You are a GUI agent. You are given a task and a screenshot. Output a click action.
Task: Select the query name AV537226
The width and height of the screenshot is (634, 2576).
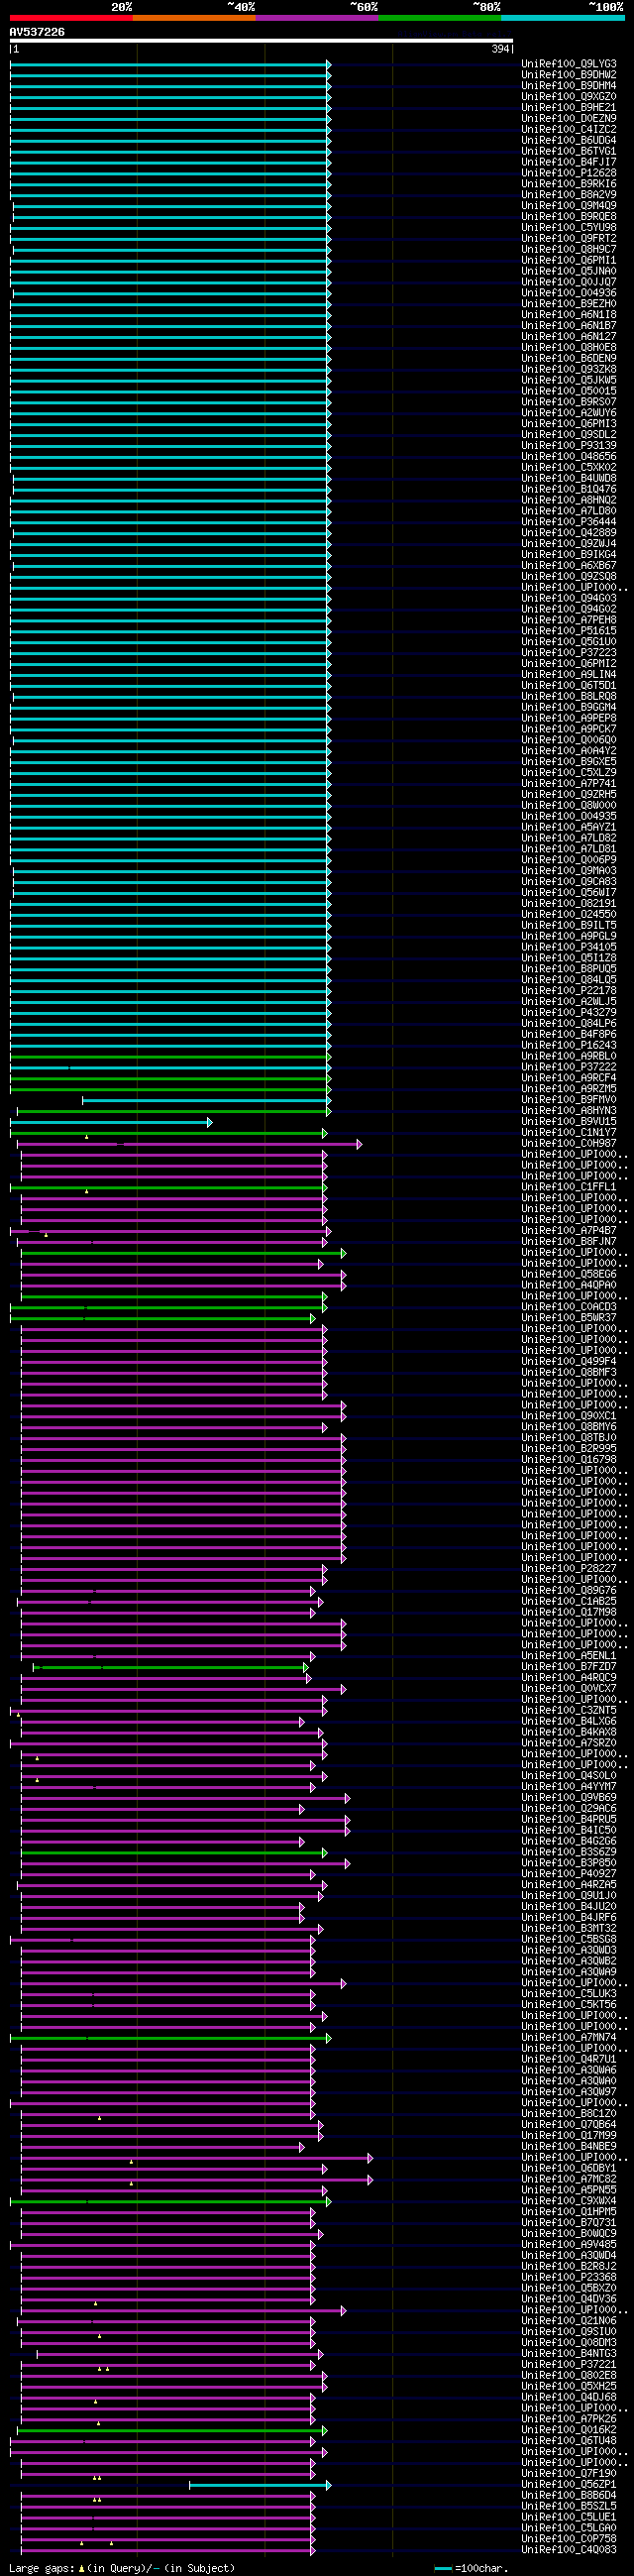click(37, 32)
